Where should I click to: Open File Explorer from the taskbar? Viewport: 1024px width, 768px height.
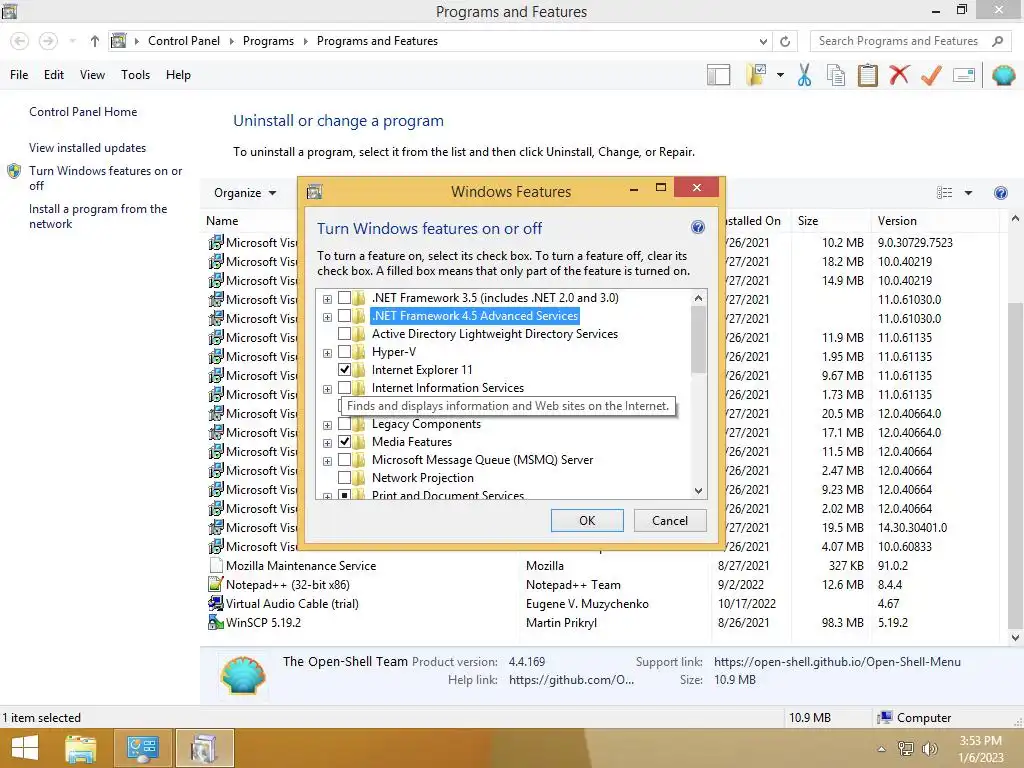(81, 748)
